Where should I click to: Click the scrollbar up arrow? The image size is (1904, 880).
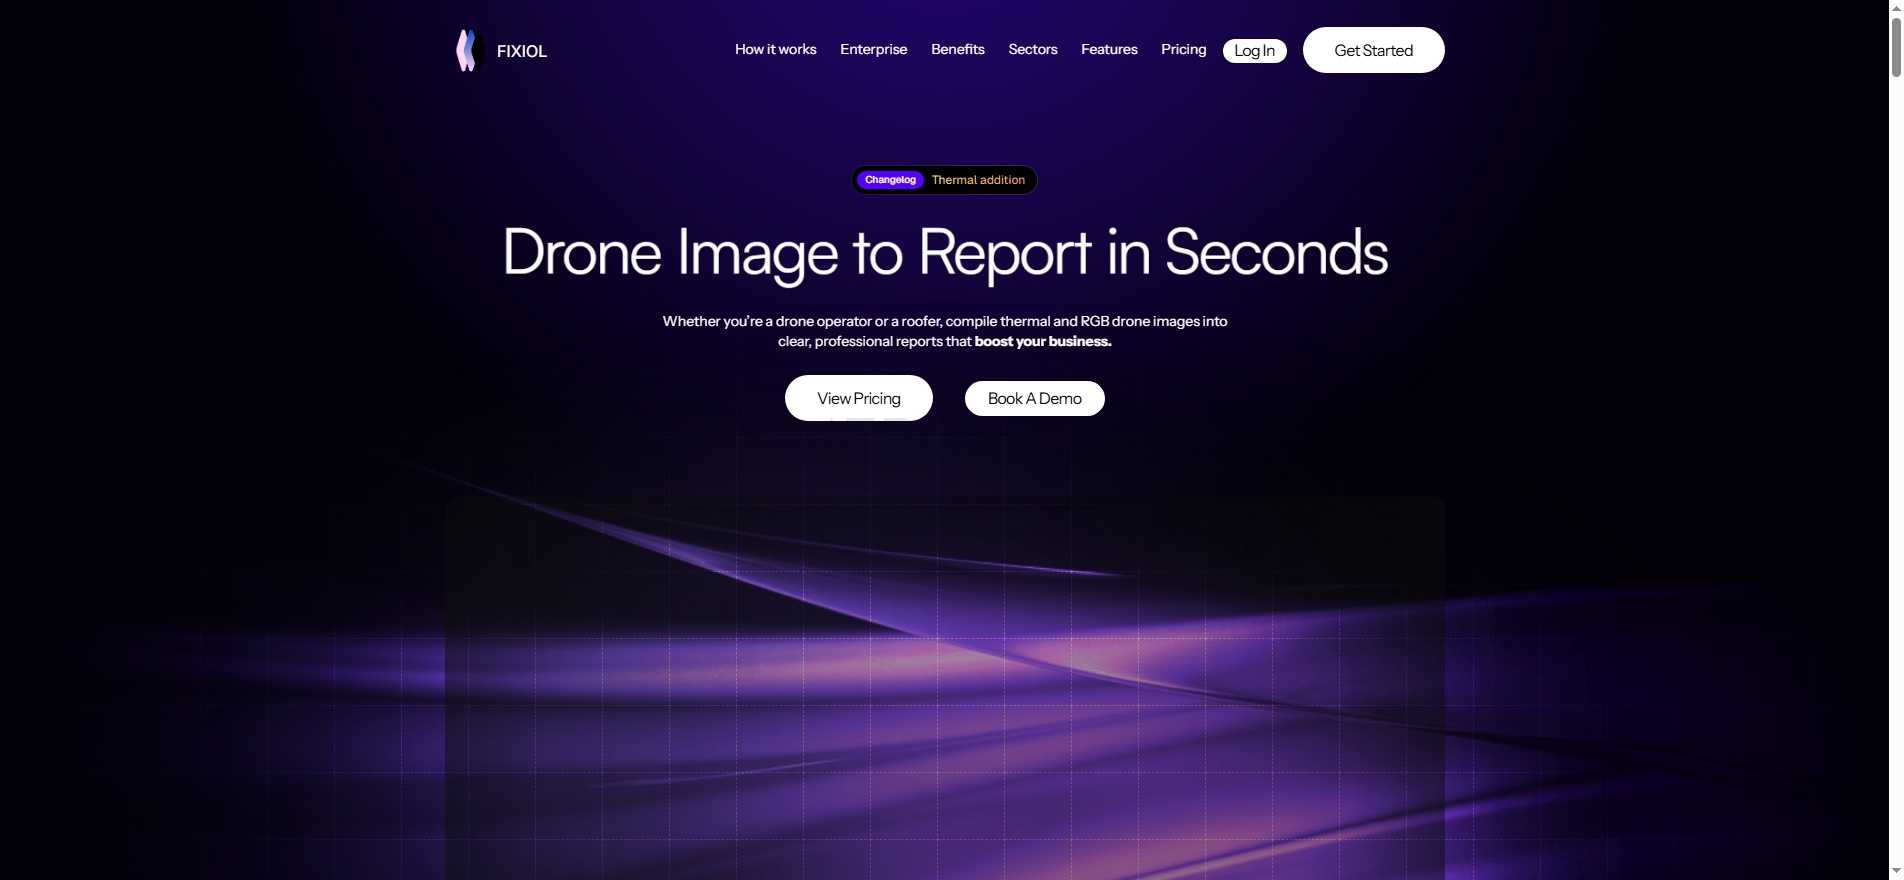pos(1896,7)
